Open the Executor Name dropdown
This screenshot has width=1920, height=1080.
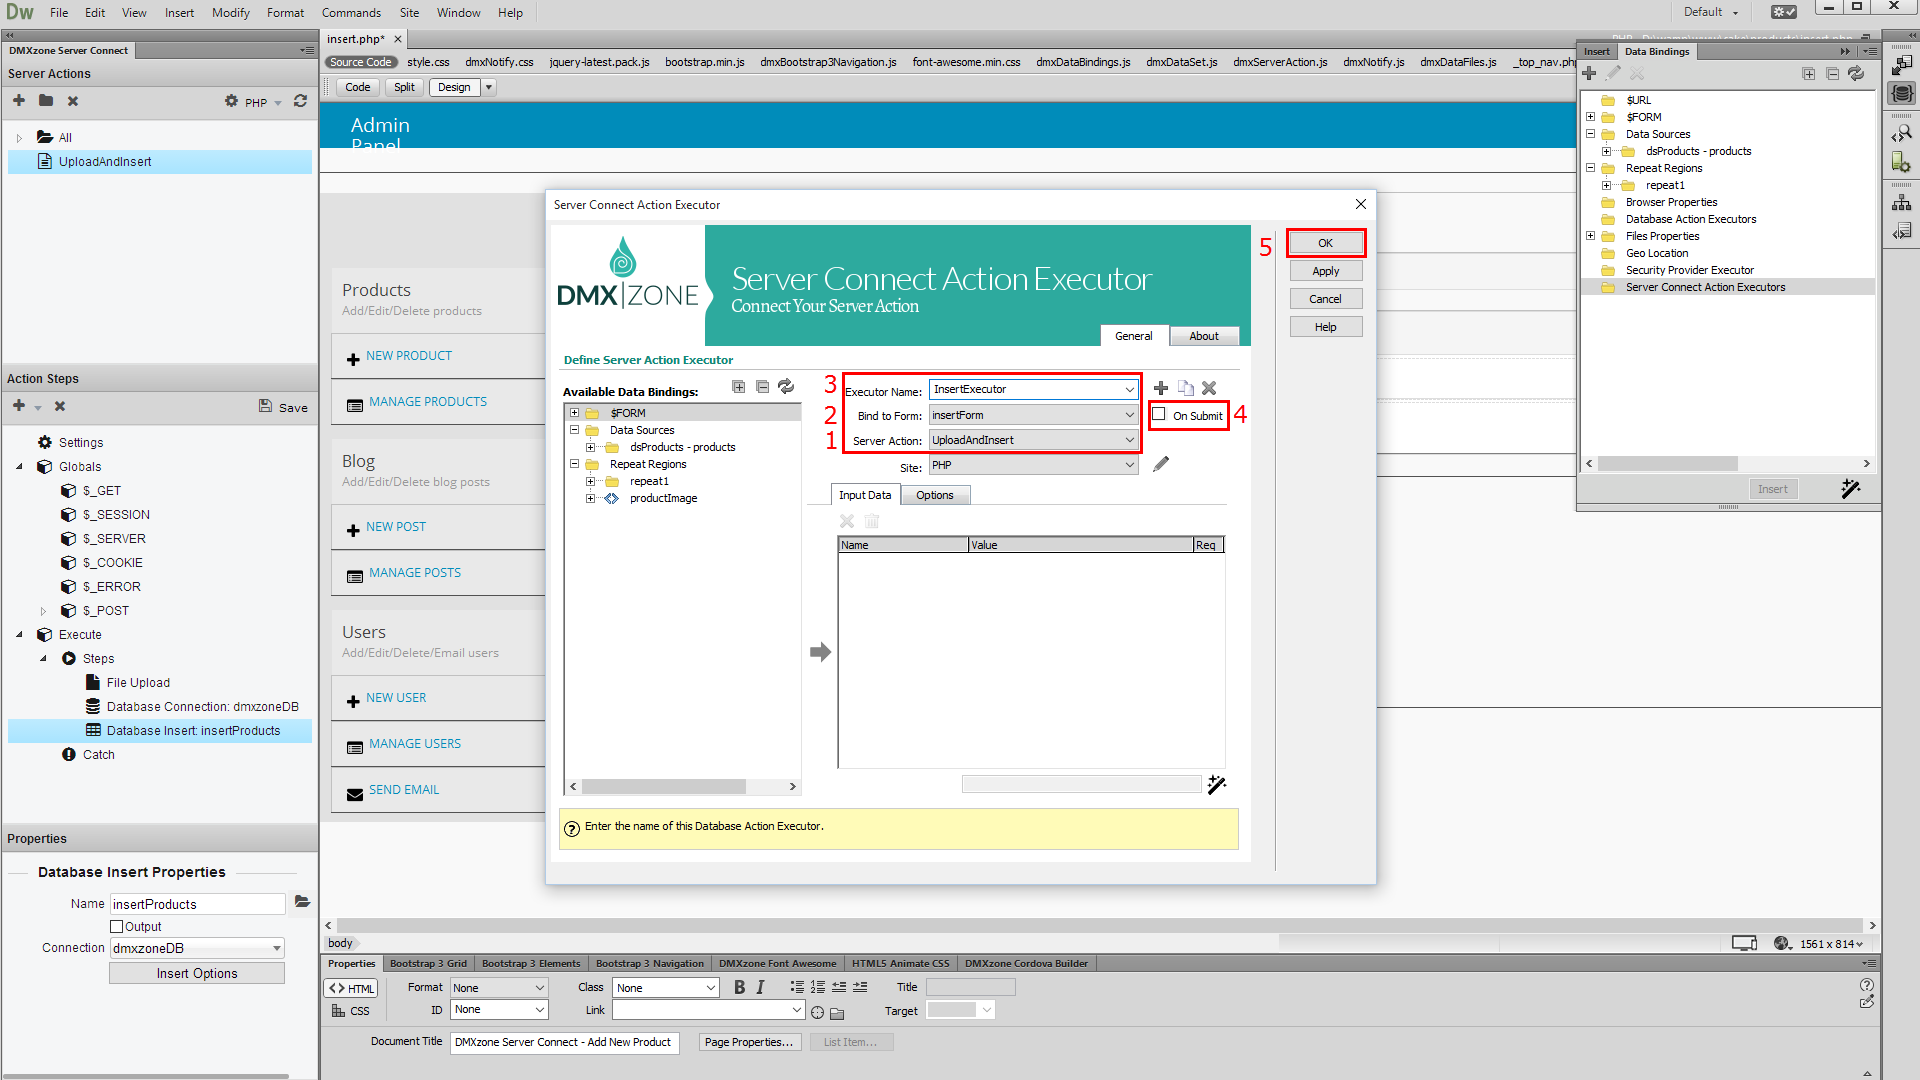click(1129, 390)
